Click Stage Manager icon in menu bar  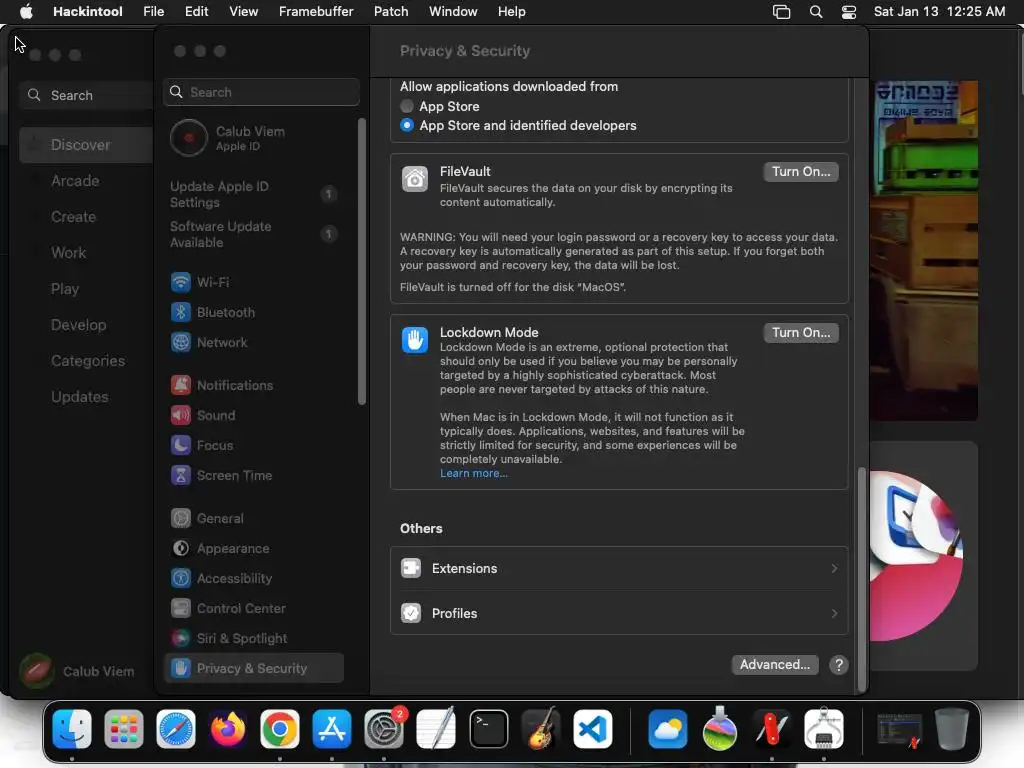781,12
